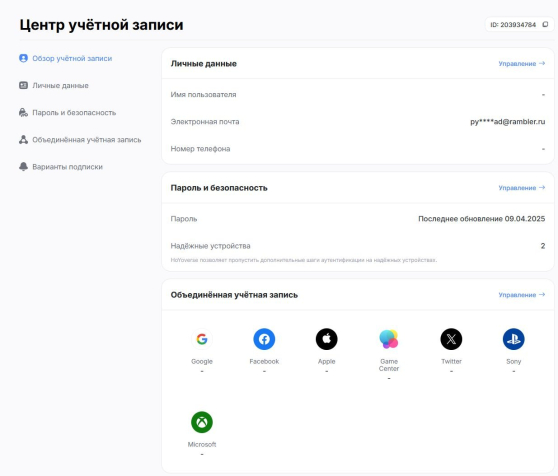
Task: Click the Sony PlayStation icon
Action: 514,339
